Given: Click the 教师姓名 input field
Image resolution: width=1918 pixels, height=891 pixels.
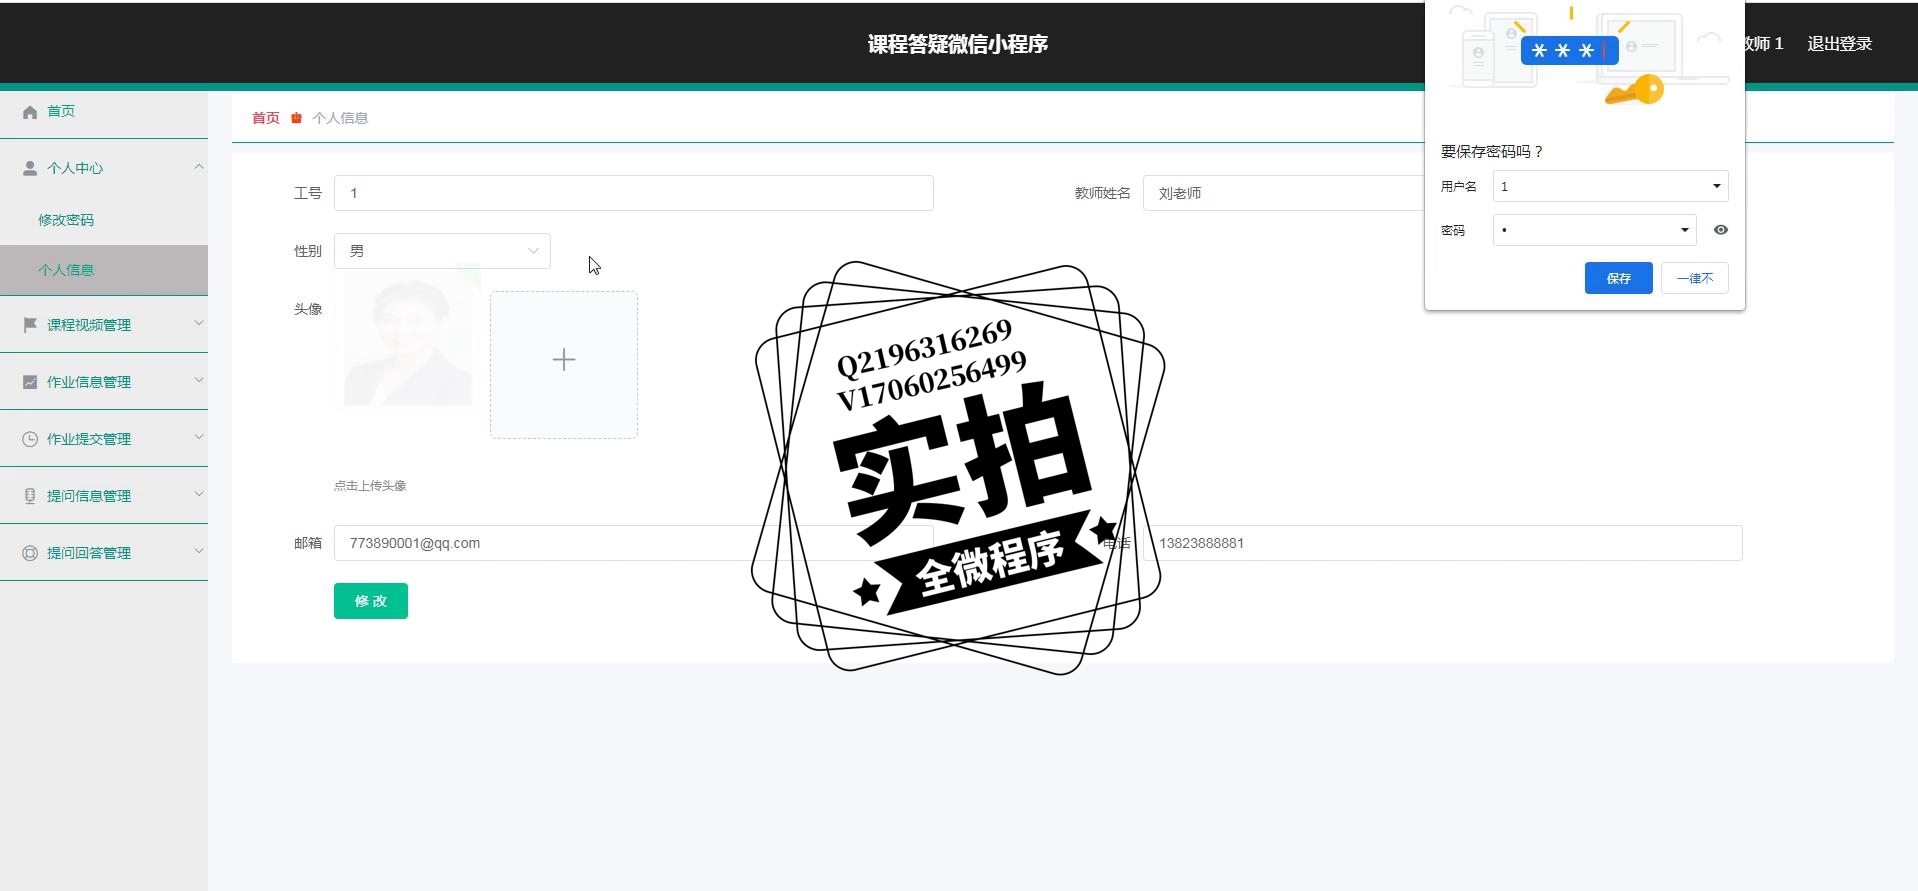Looking at the screenshot, I should (1284, 193).
